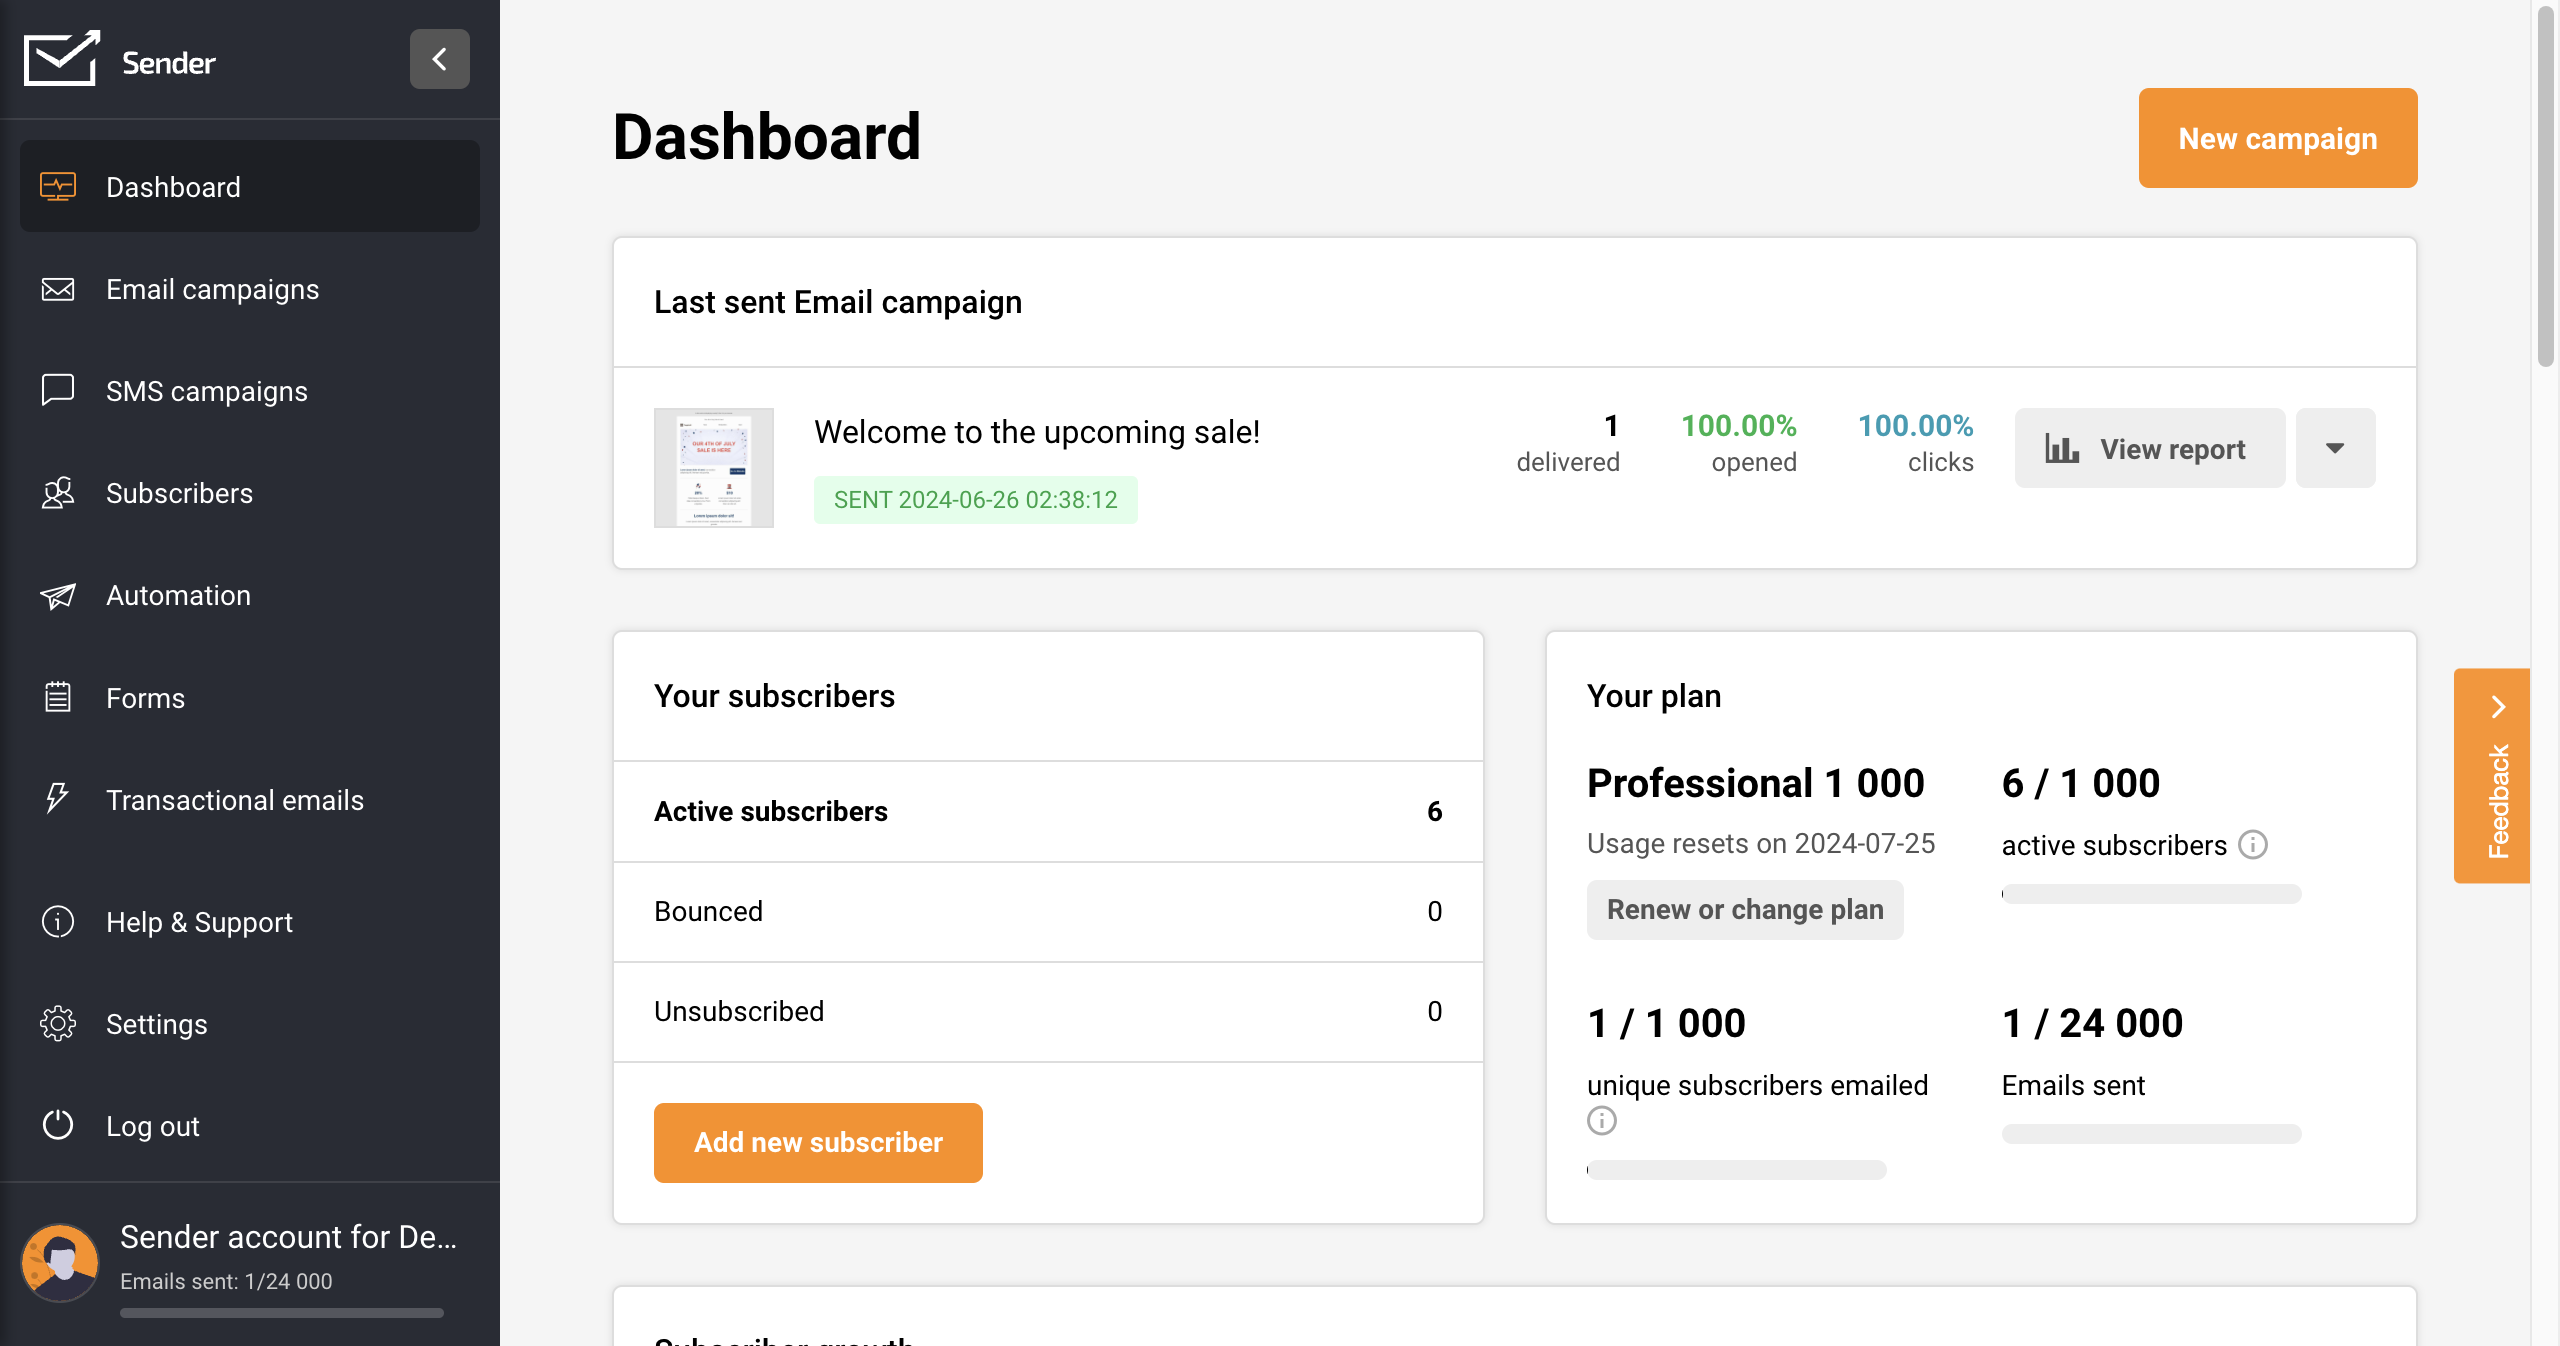The width and height of the screenshot is (2560, 1346).
Task: Click the SMS campaigns chat bubble icon
Action: pyautogui.click(x=58, y=390)
